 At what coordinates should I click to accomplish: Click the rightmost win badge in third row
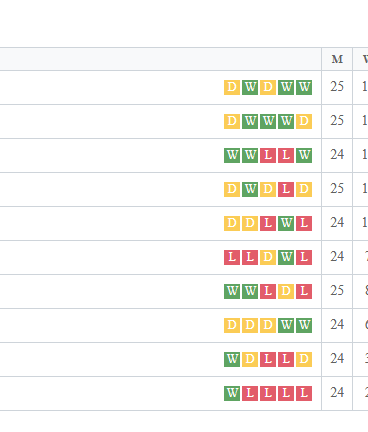pyautogui.click(x=304, y=155)
